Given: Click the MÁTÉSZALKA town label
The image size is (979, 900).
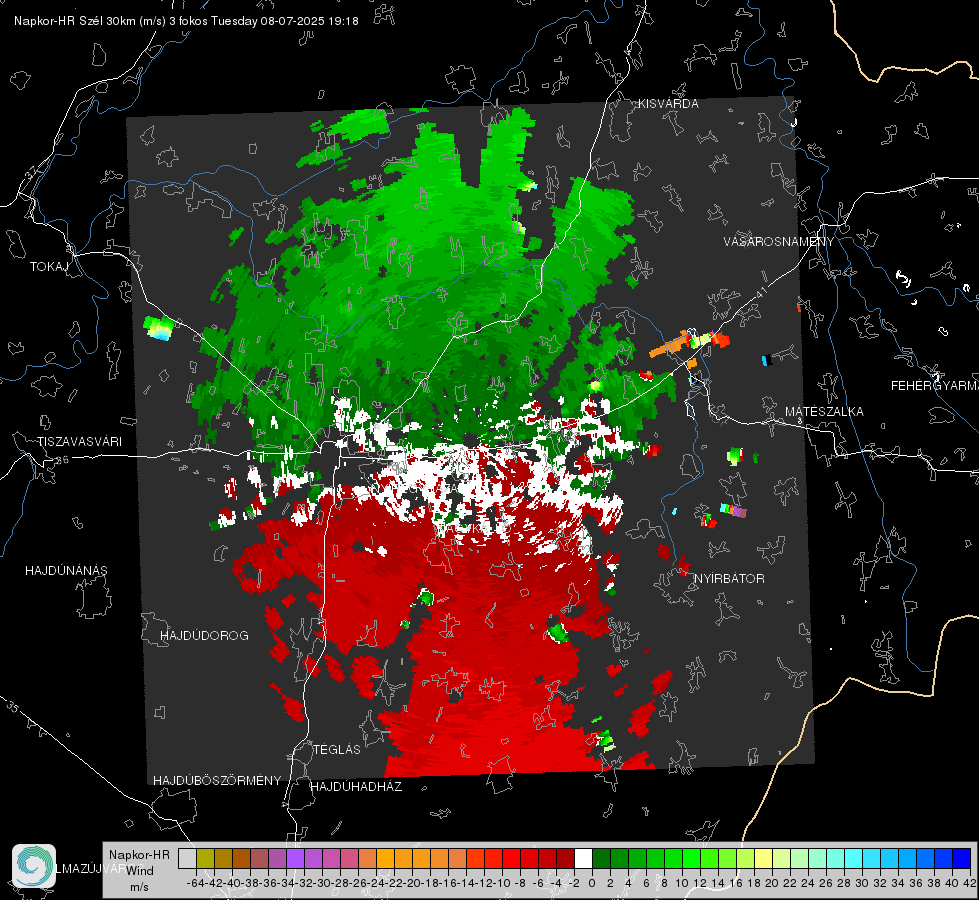Looking at the screenshot, I should [x=824, y=412].
